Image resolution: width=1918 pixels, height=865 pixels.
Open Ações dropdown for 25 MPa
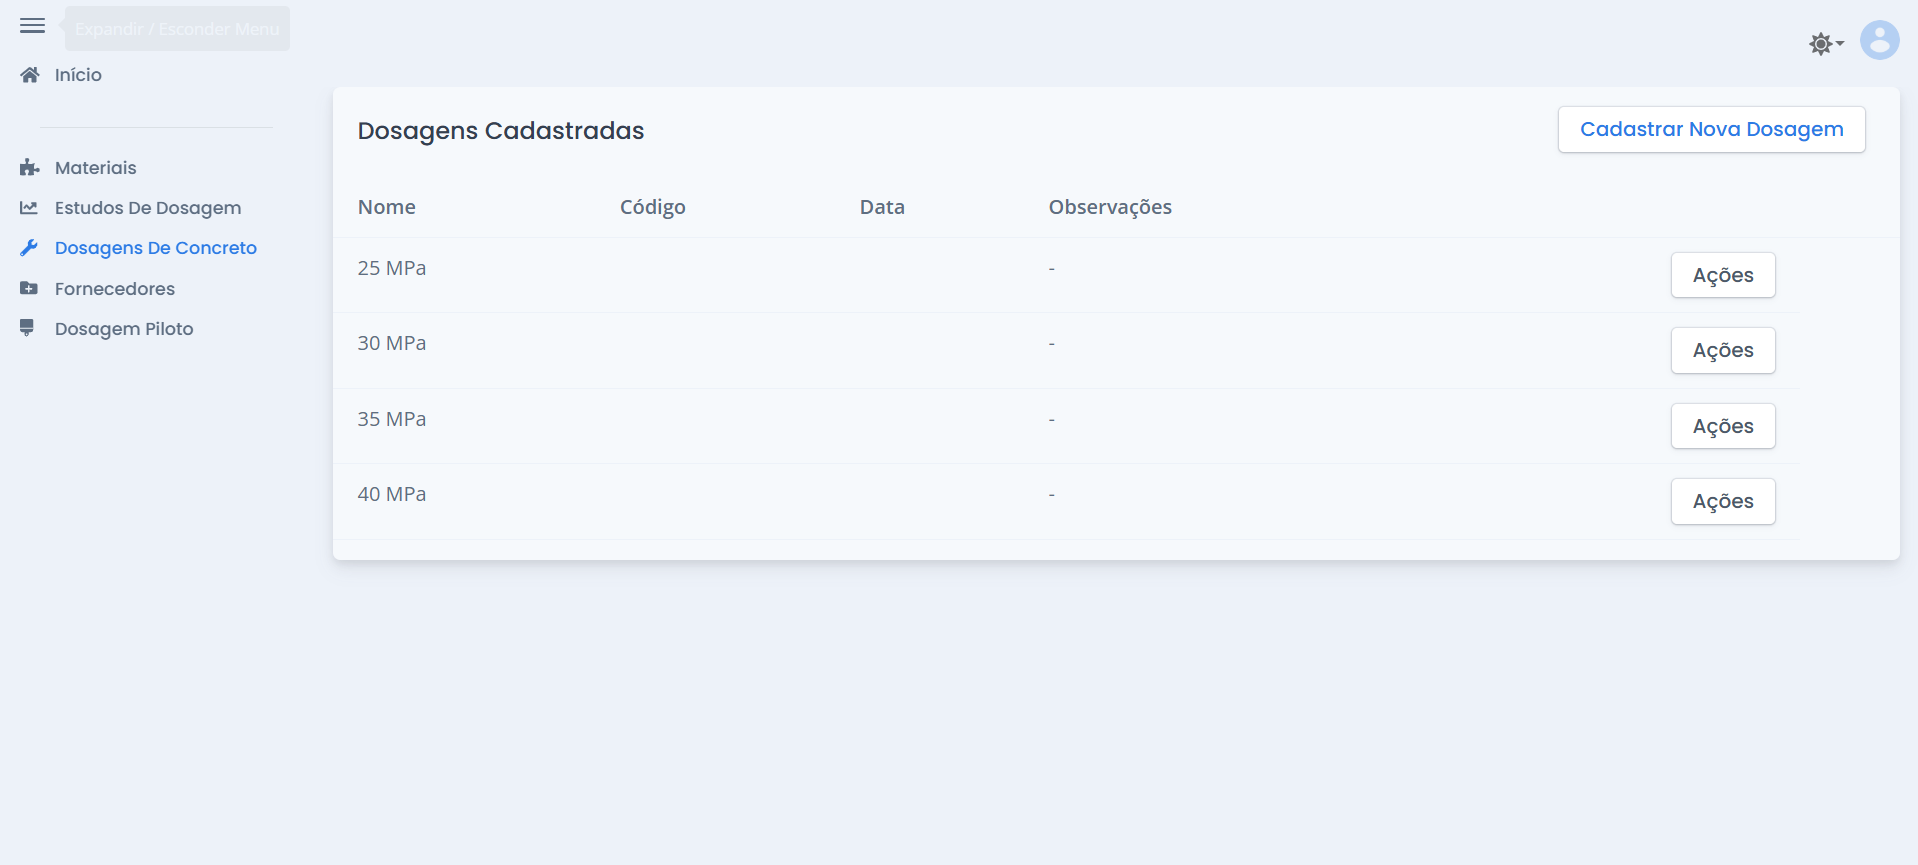[1722, 275]
